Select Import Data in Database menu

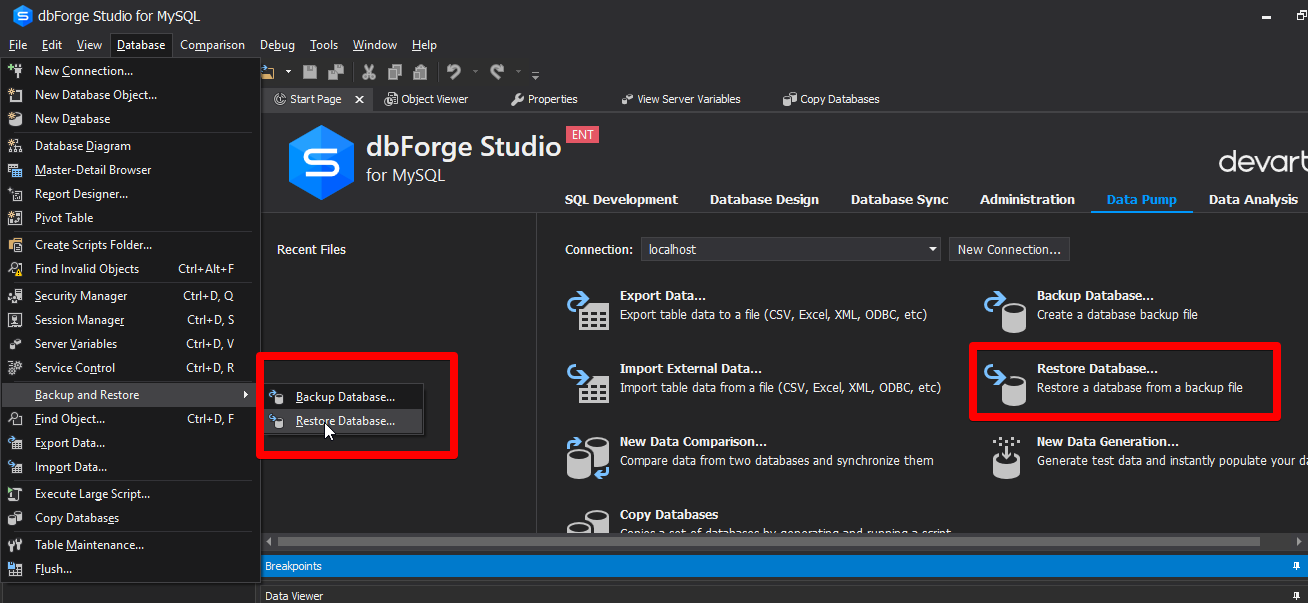point(130,467)
